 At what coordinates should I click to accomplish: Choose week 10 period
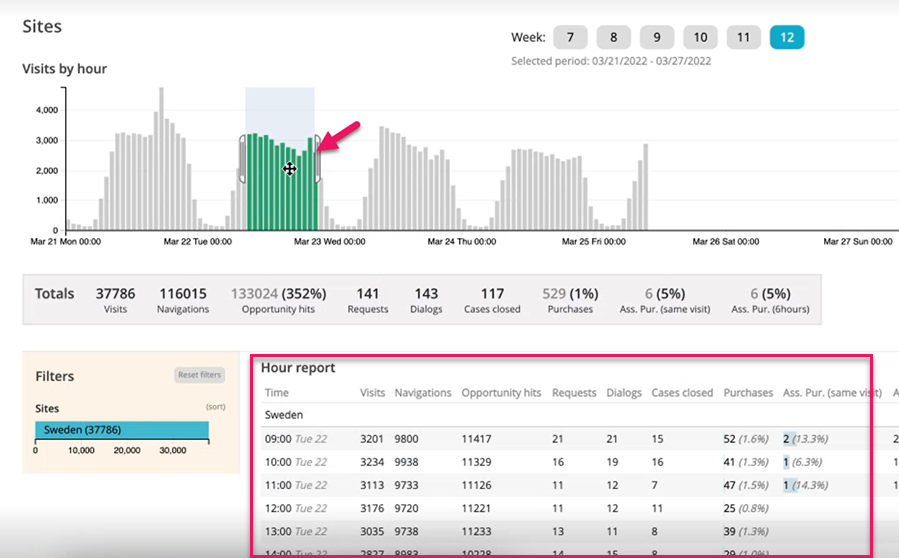coord(700,38)
